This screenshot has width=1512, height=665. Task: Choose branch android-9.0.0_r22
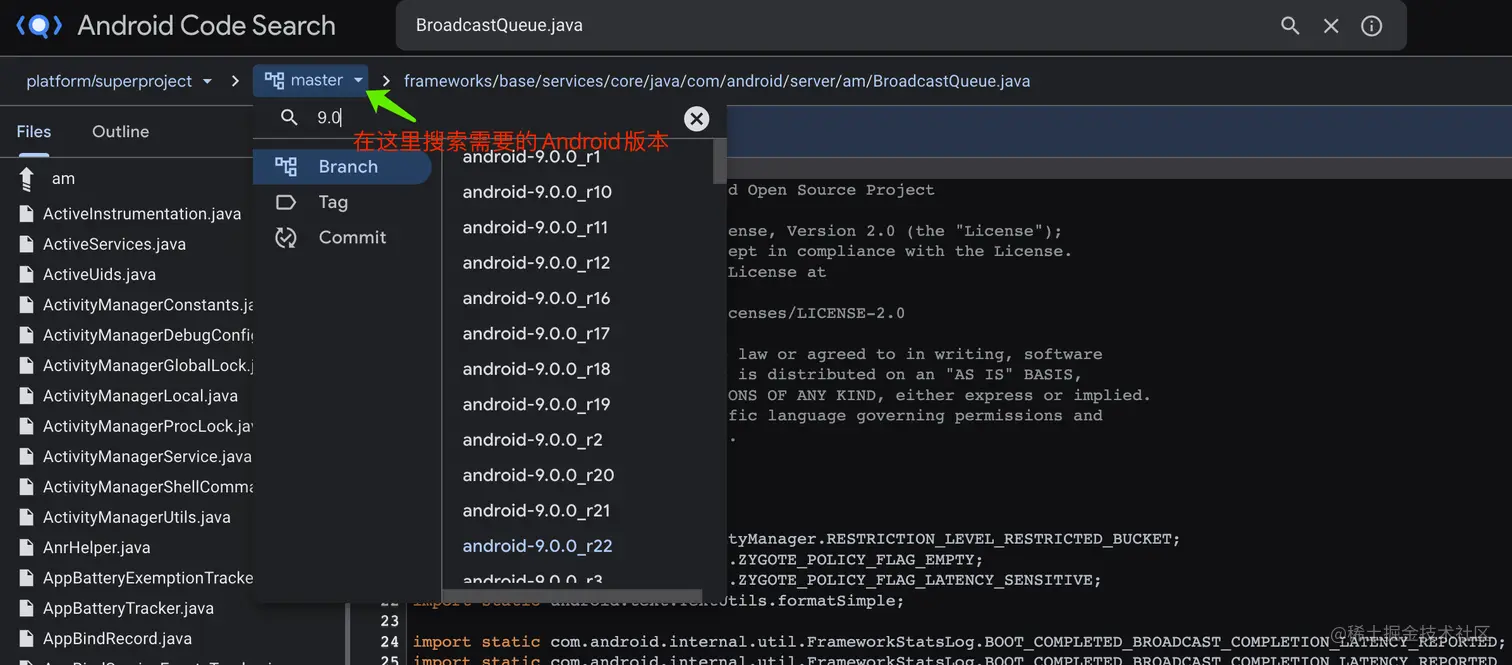[537, 546]
